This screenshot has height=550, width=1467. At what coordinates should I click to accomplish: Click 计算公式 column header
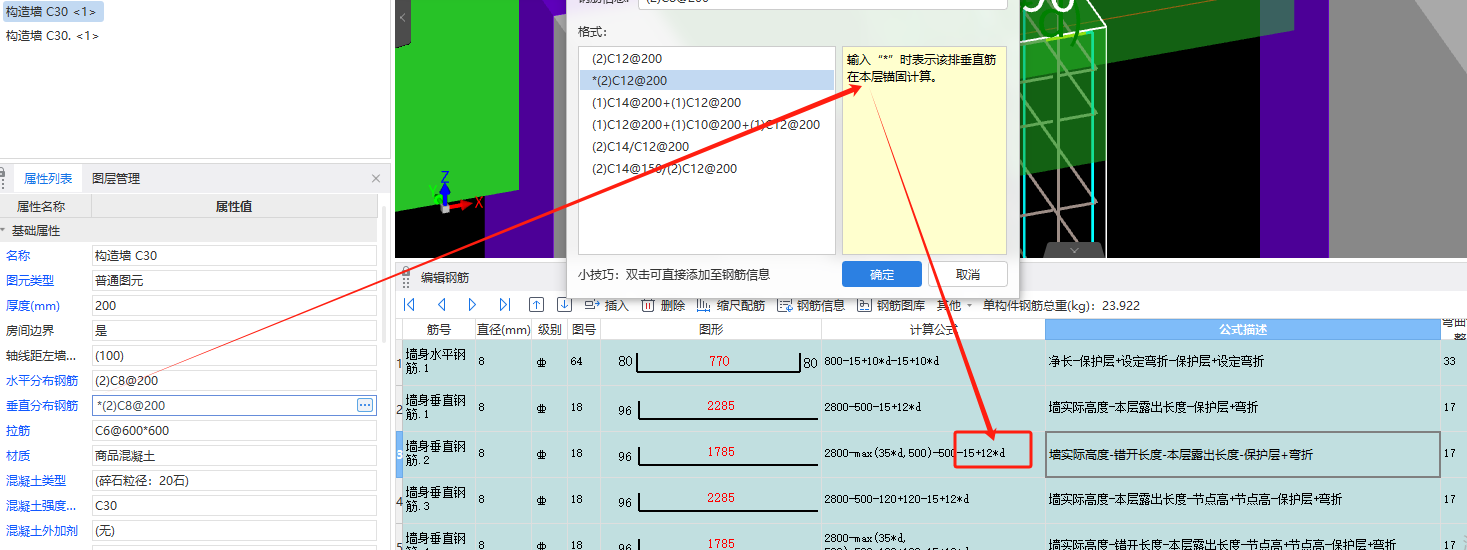coord(933,329)
